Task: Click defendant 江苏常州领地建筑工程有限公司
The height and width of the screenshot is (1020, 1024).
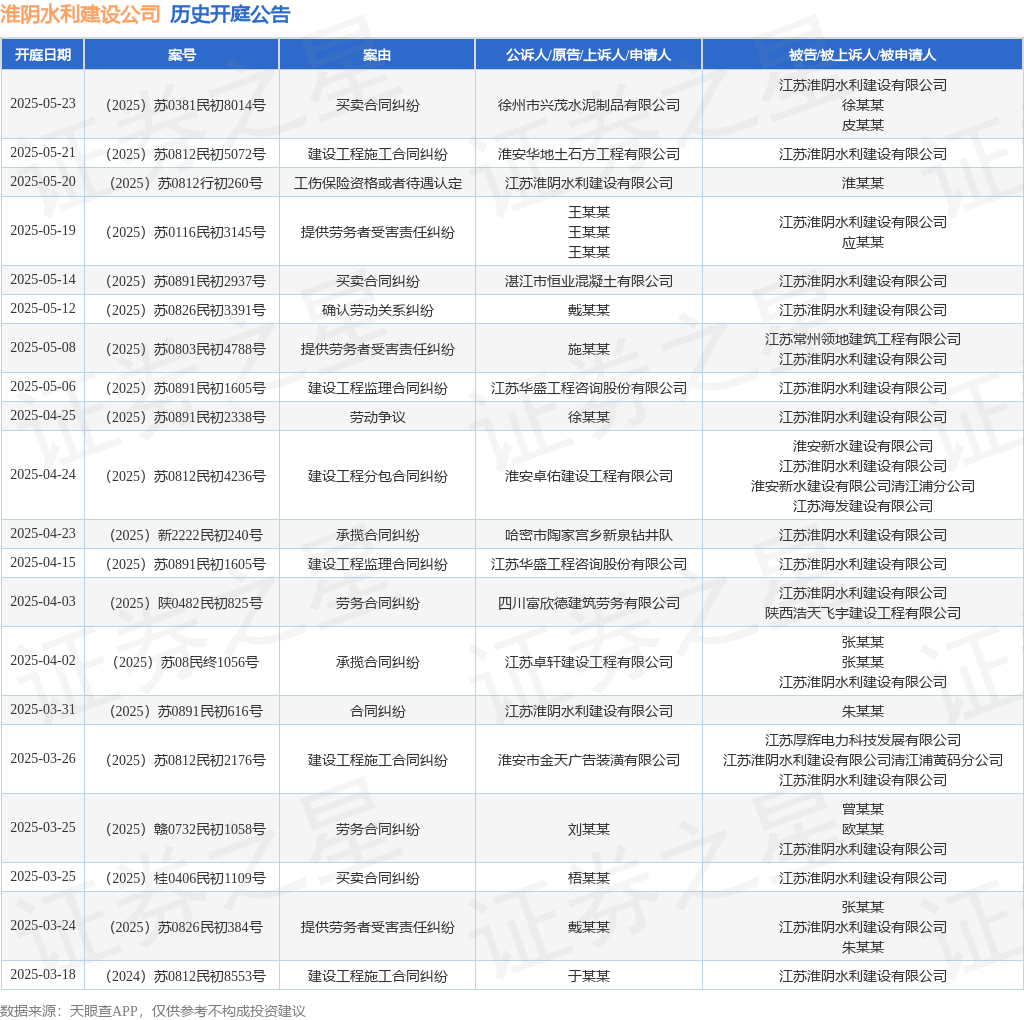Action: click(x=863, y=339)
